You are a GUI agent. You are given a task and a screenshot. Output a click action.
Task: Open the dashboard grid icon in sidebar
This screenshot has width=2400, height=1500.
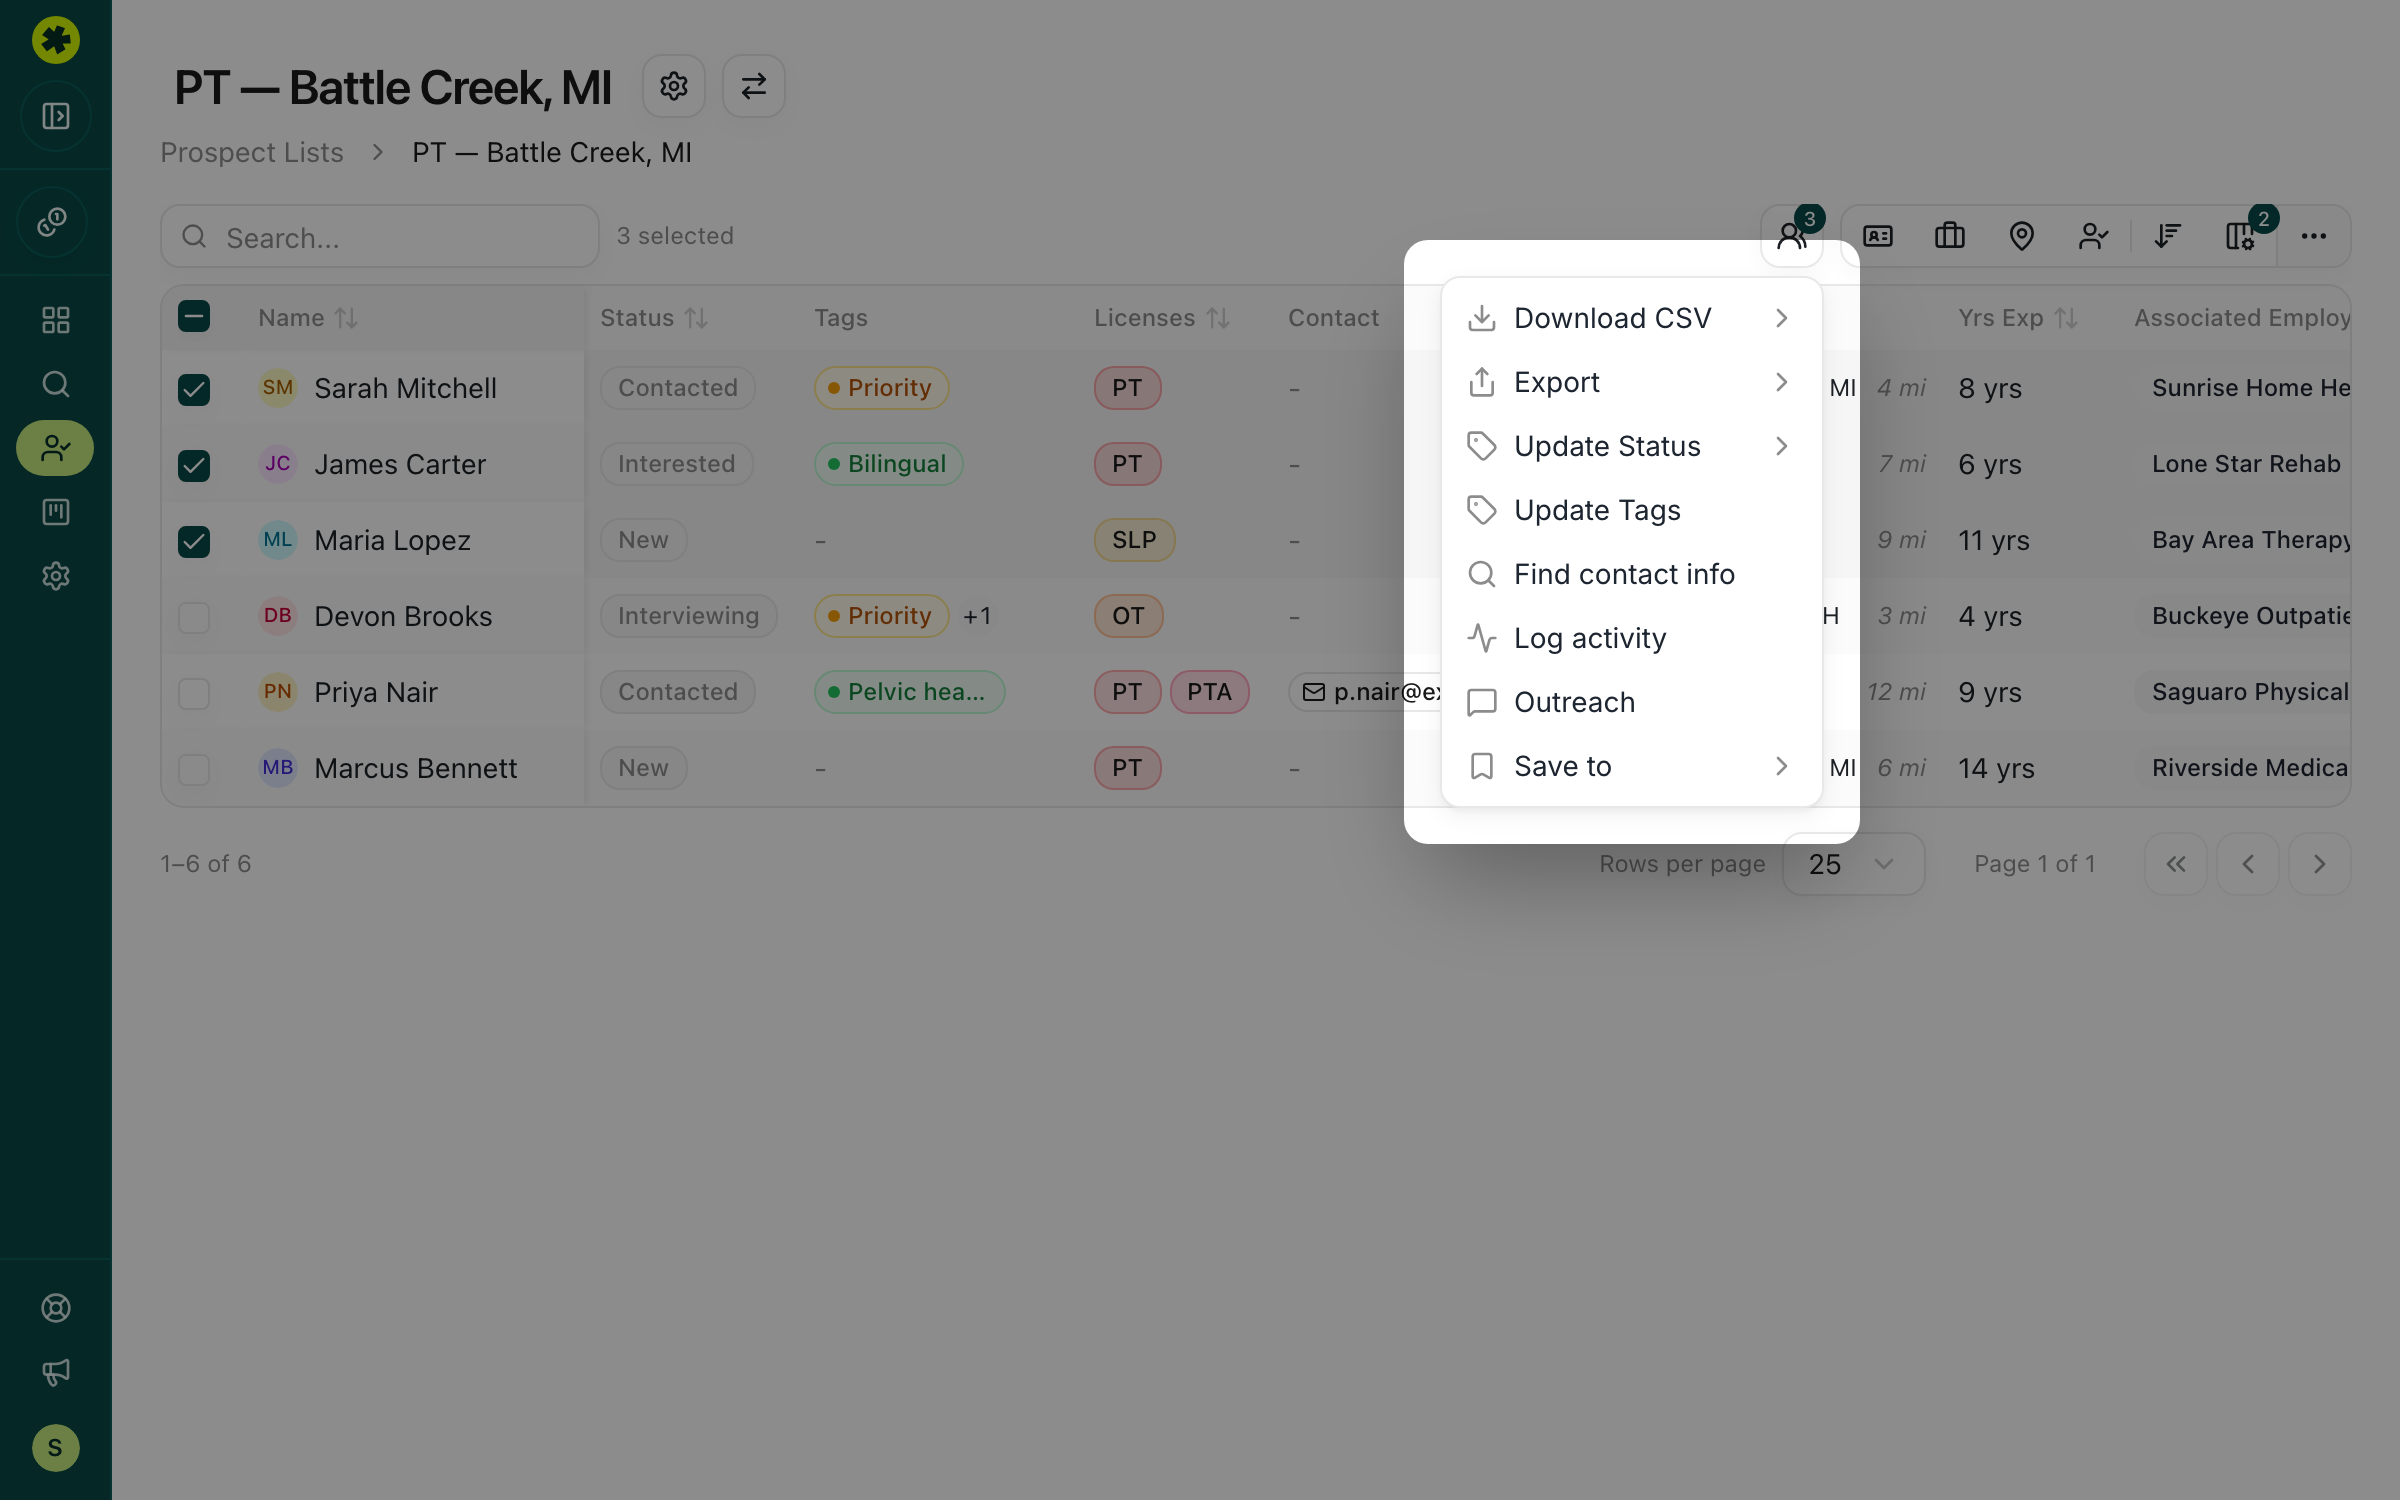click(x=56, y=320)
